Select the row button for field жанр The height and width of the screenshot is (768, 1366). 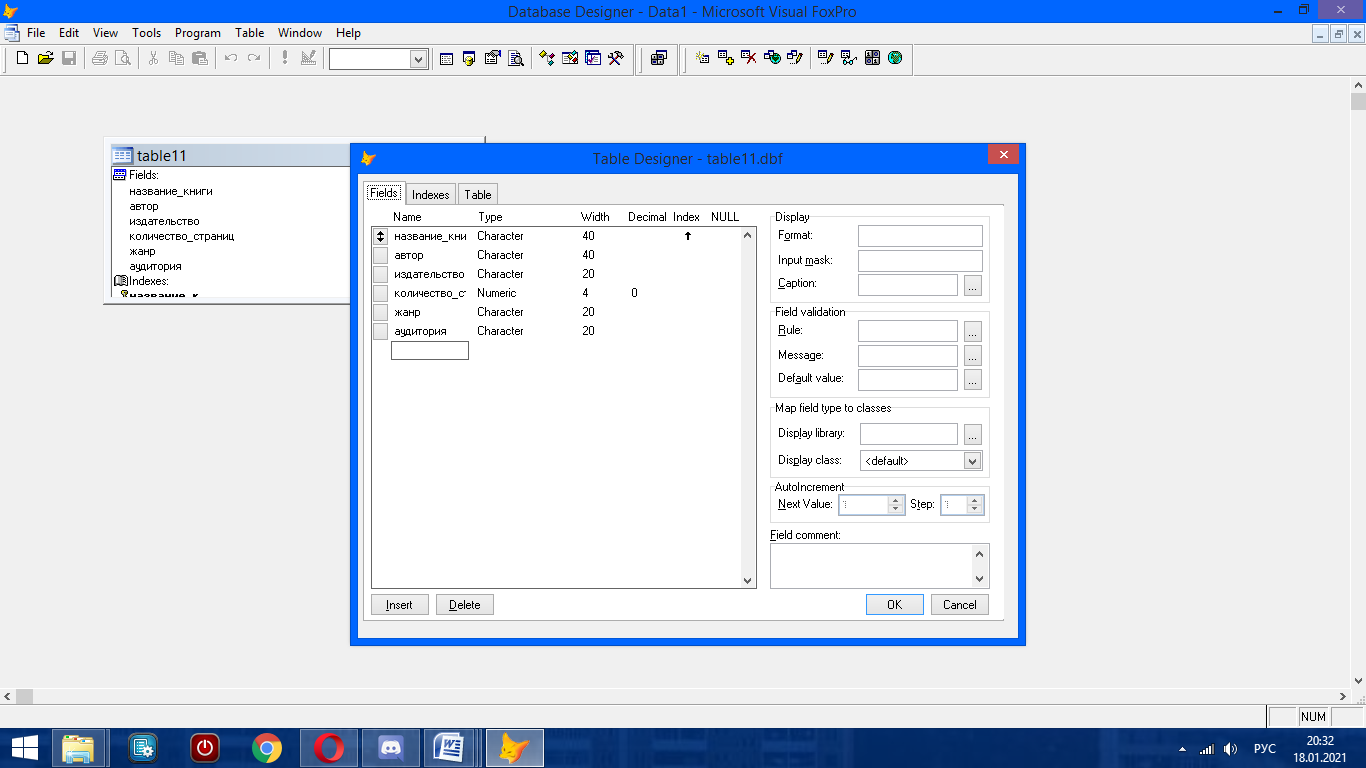coord(380,312)
